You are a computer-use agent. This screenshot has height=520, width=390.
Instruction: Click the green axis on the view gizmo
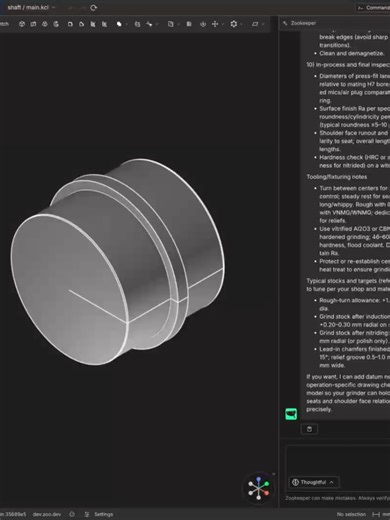267,483
